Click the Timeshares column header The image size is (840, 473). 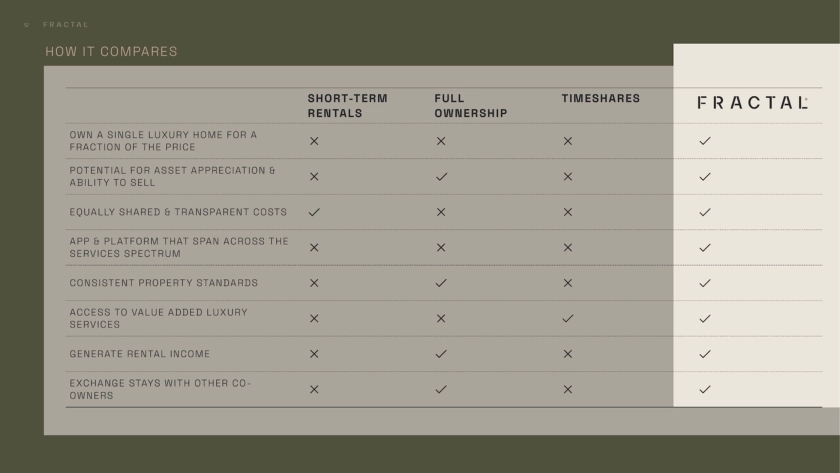coord(600,99)
